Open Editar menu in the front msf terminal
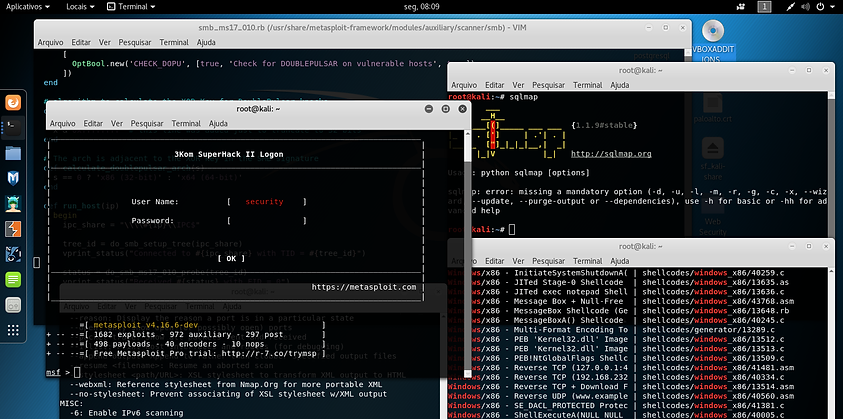This screenshot has height=419, width=843. pyautogui.click(x=93, y=123)
